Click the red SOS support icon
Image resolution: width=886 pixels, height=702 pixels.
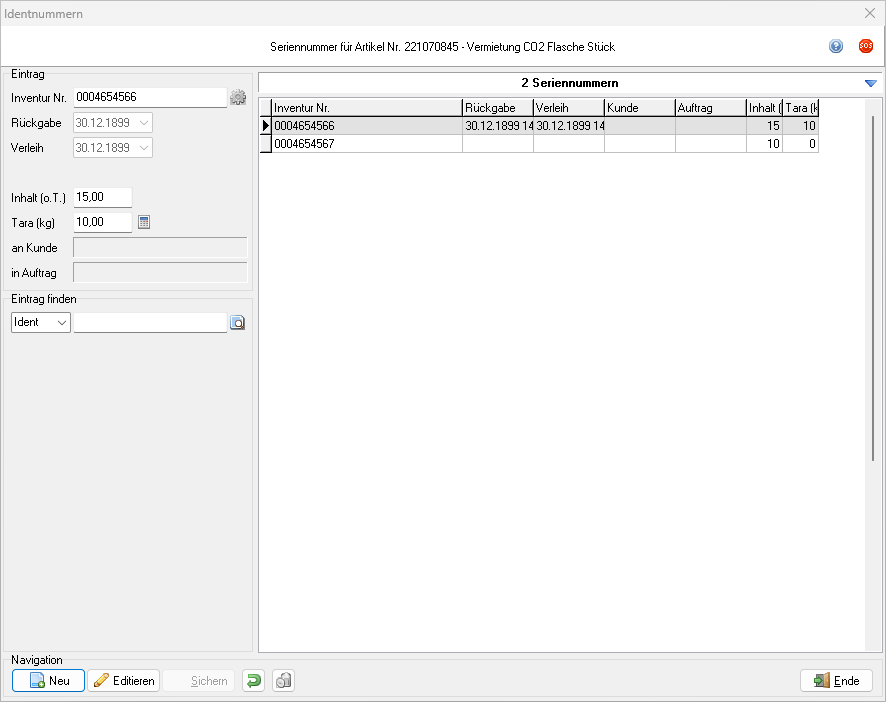coord(866,46)
